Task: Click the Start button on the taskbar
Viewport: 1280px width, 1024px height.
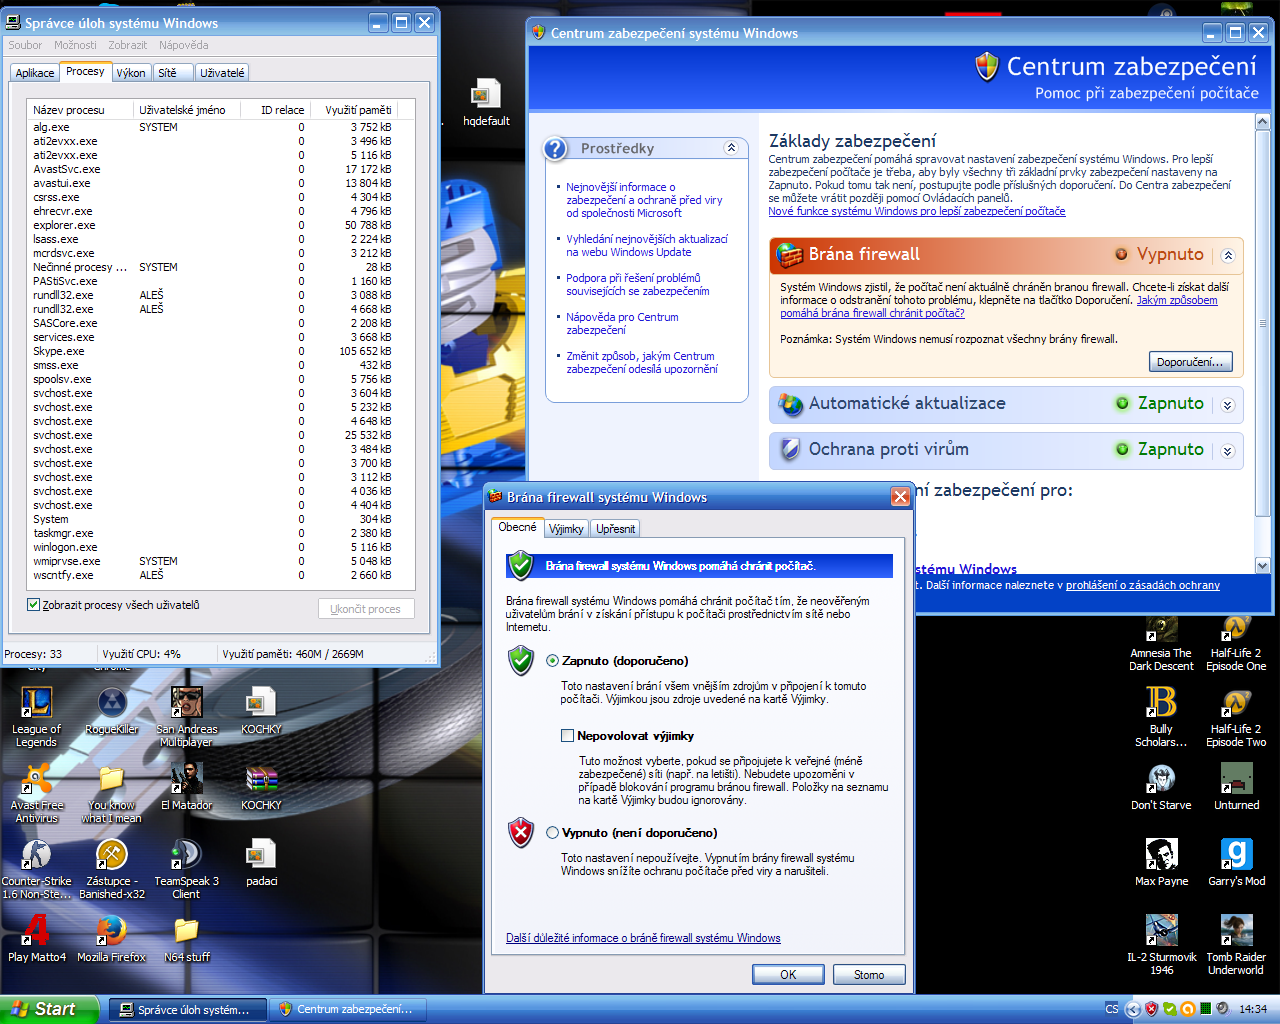Action: pos(50,1009)
